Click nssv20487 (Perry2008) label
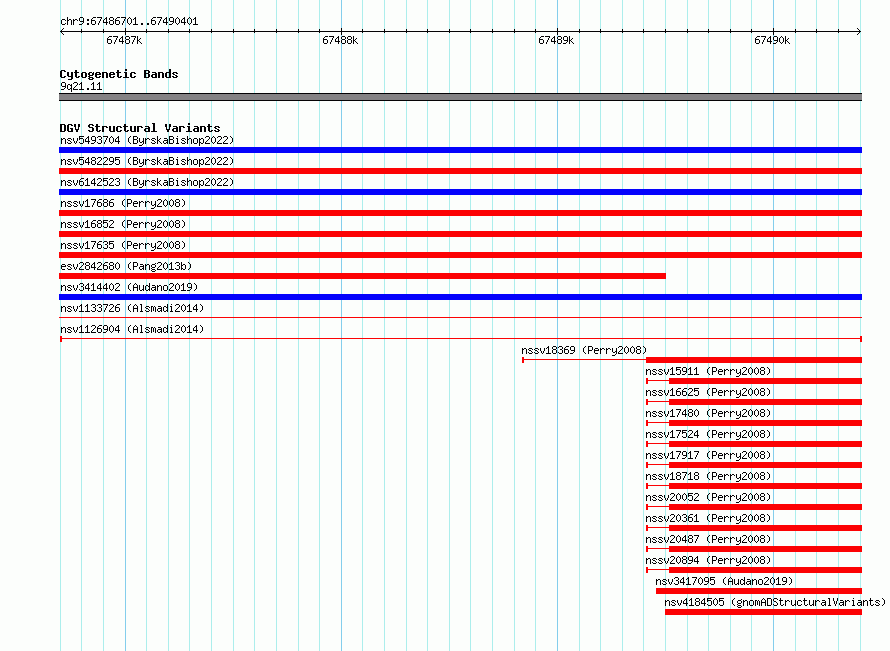 click(x=708, y=539)
